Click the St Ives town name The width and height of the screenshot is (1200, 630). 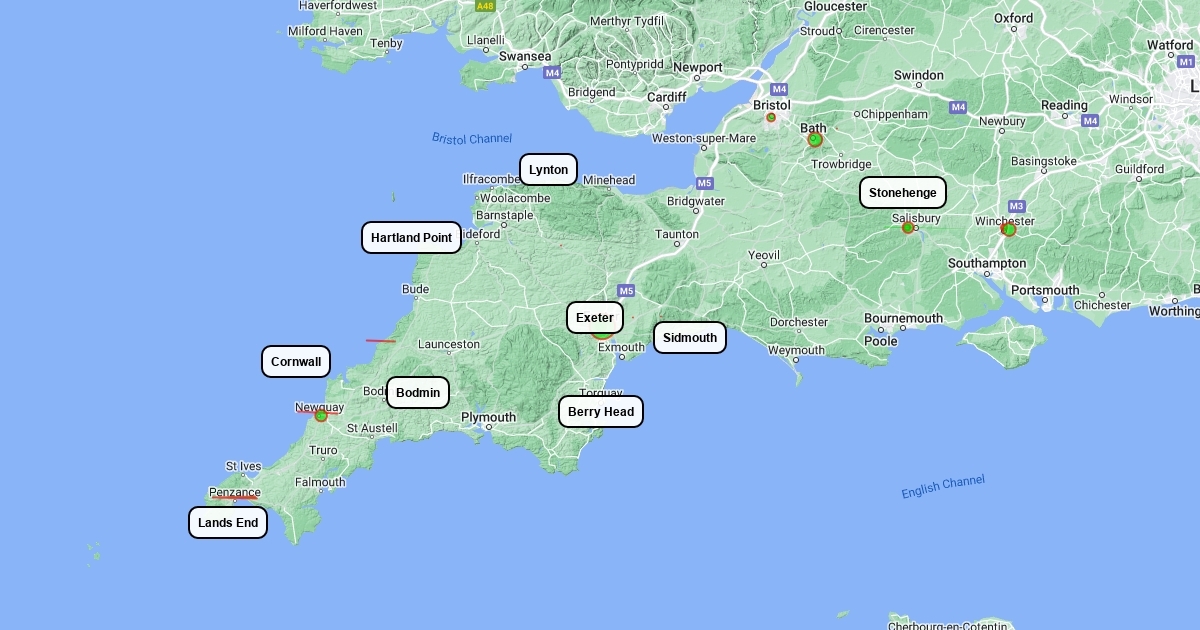(243, 466)
